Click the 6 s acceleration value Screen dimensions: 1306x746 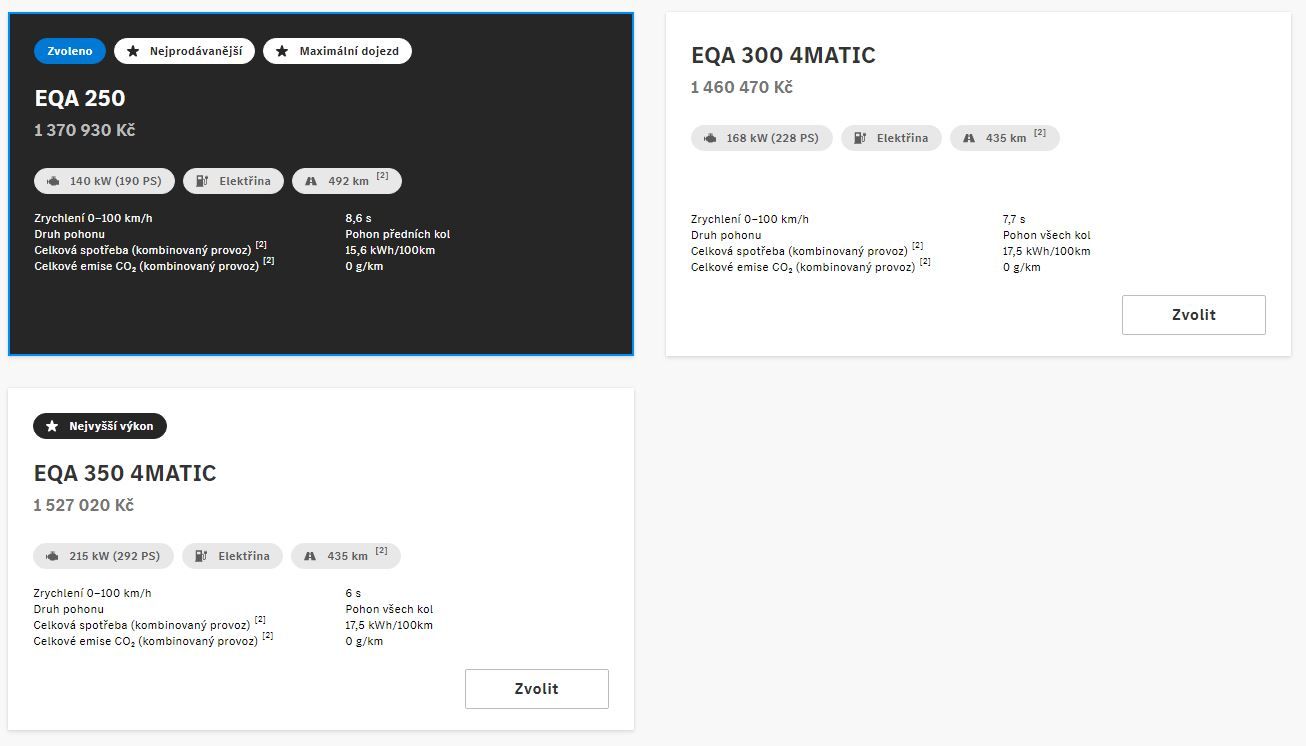pos(353,593)
